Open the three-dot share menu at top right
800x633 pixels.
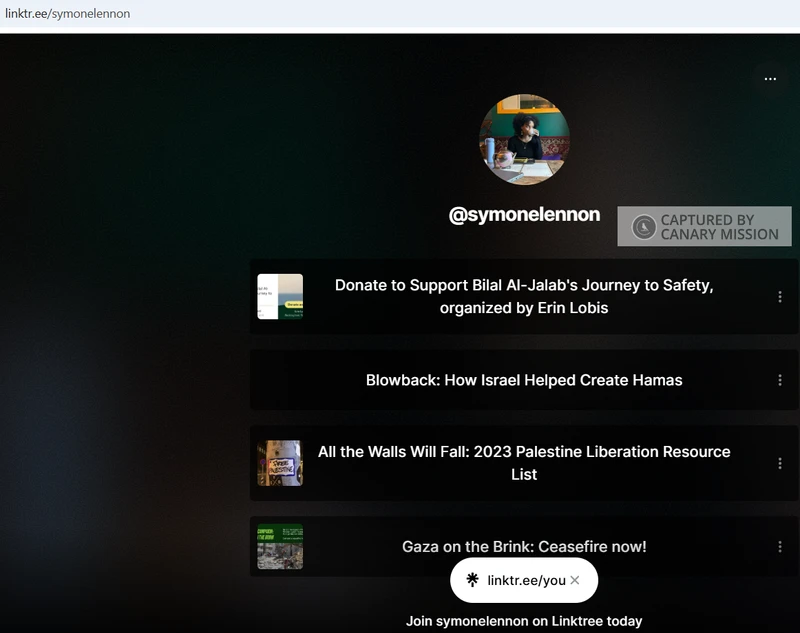(770, 79)
